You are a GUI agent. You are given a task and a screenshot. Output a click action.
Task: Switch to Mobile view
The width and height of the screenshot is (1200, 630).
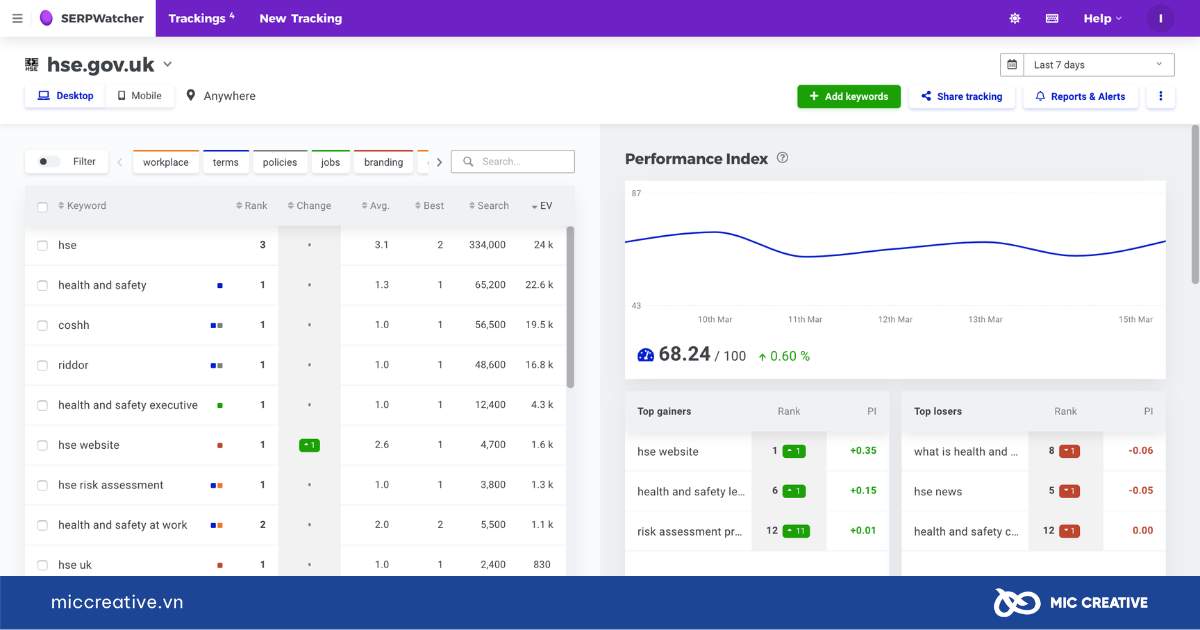point(139,96)
